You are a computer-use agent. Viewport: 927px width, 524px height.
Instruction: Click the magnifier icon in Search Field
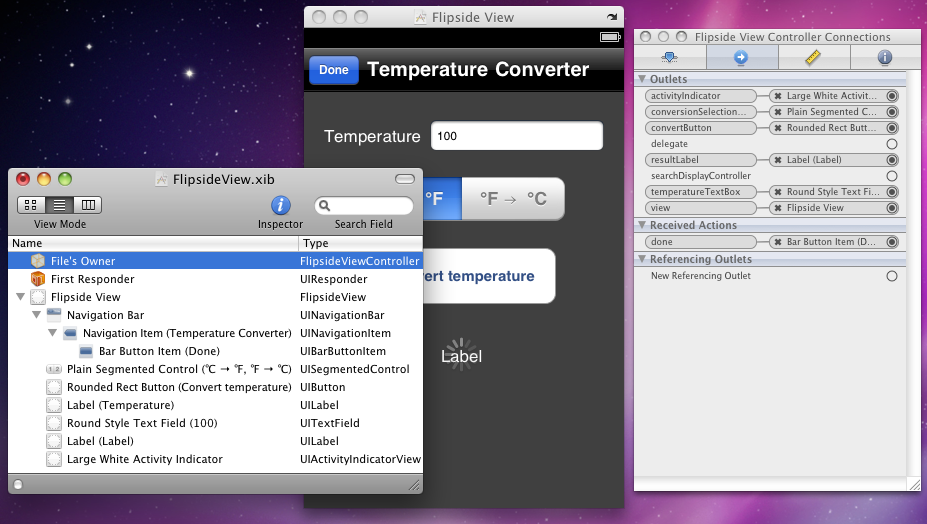point(324,206)
